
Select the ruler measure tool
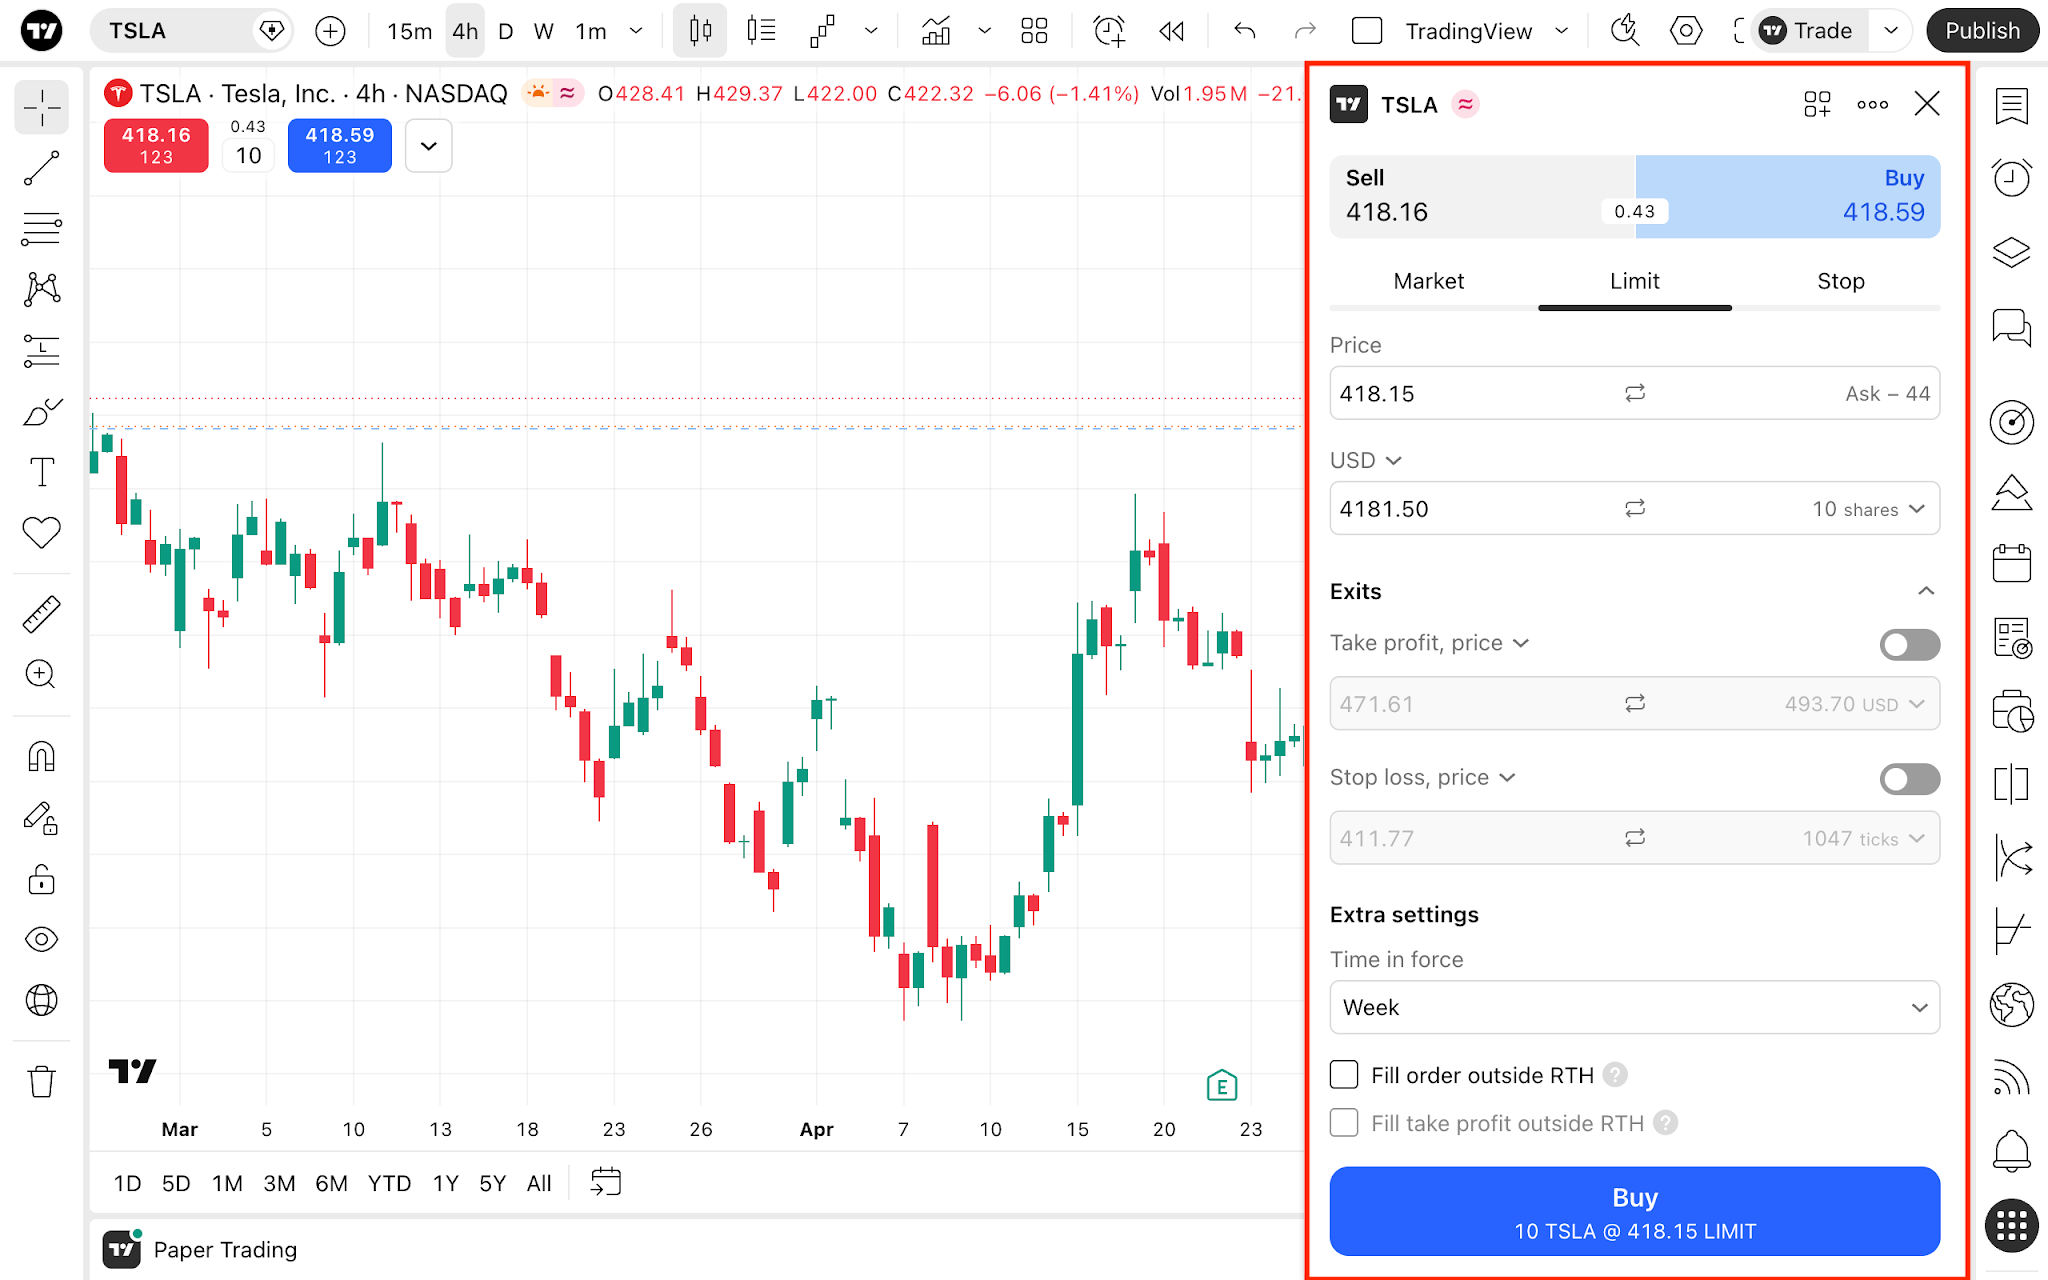click(x=42, y=614)
